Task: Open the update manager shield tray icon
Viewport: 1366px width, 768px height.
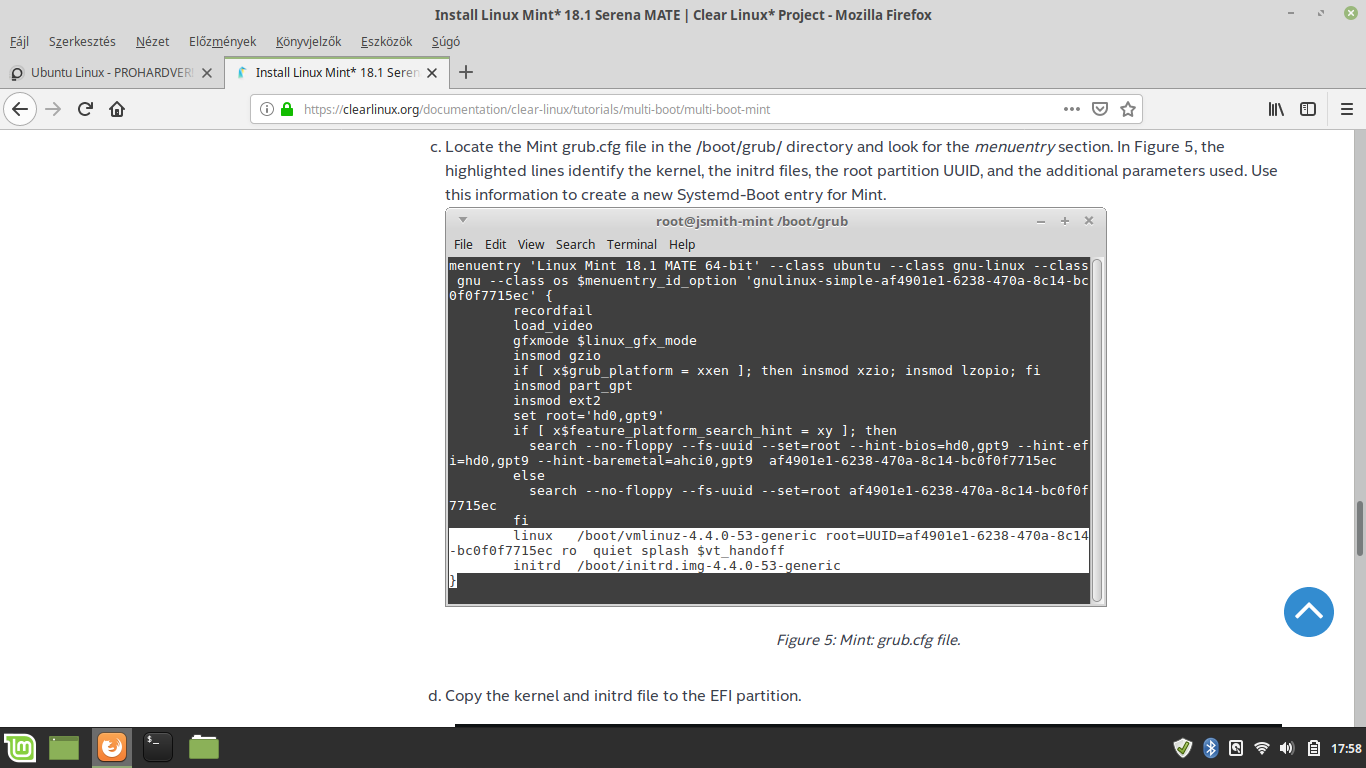Action: point(1183,747)
